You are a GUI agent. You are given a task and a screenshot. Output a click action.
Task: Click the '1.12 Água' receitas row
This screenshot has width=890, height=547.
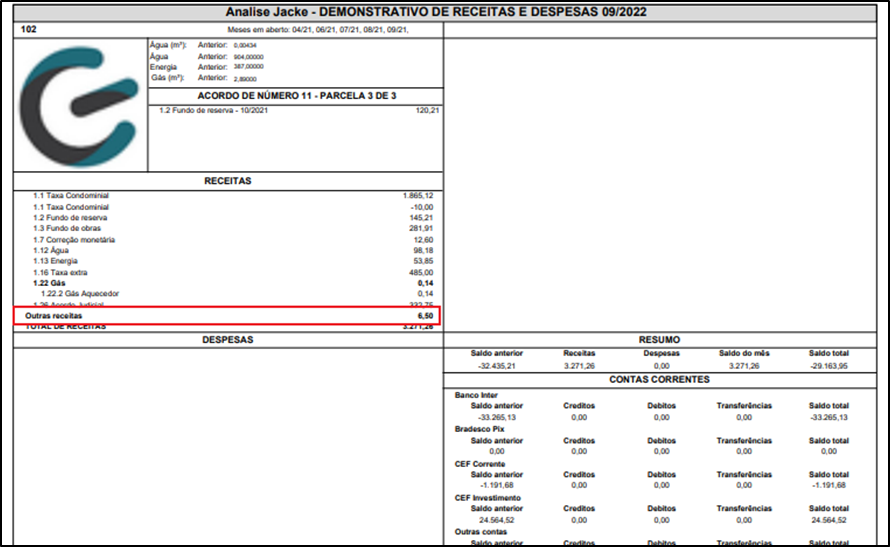pos(233,250)
